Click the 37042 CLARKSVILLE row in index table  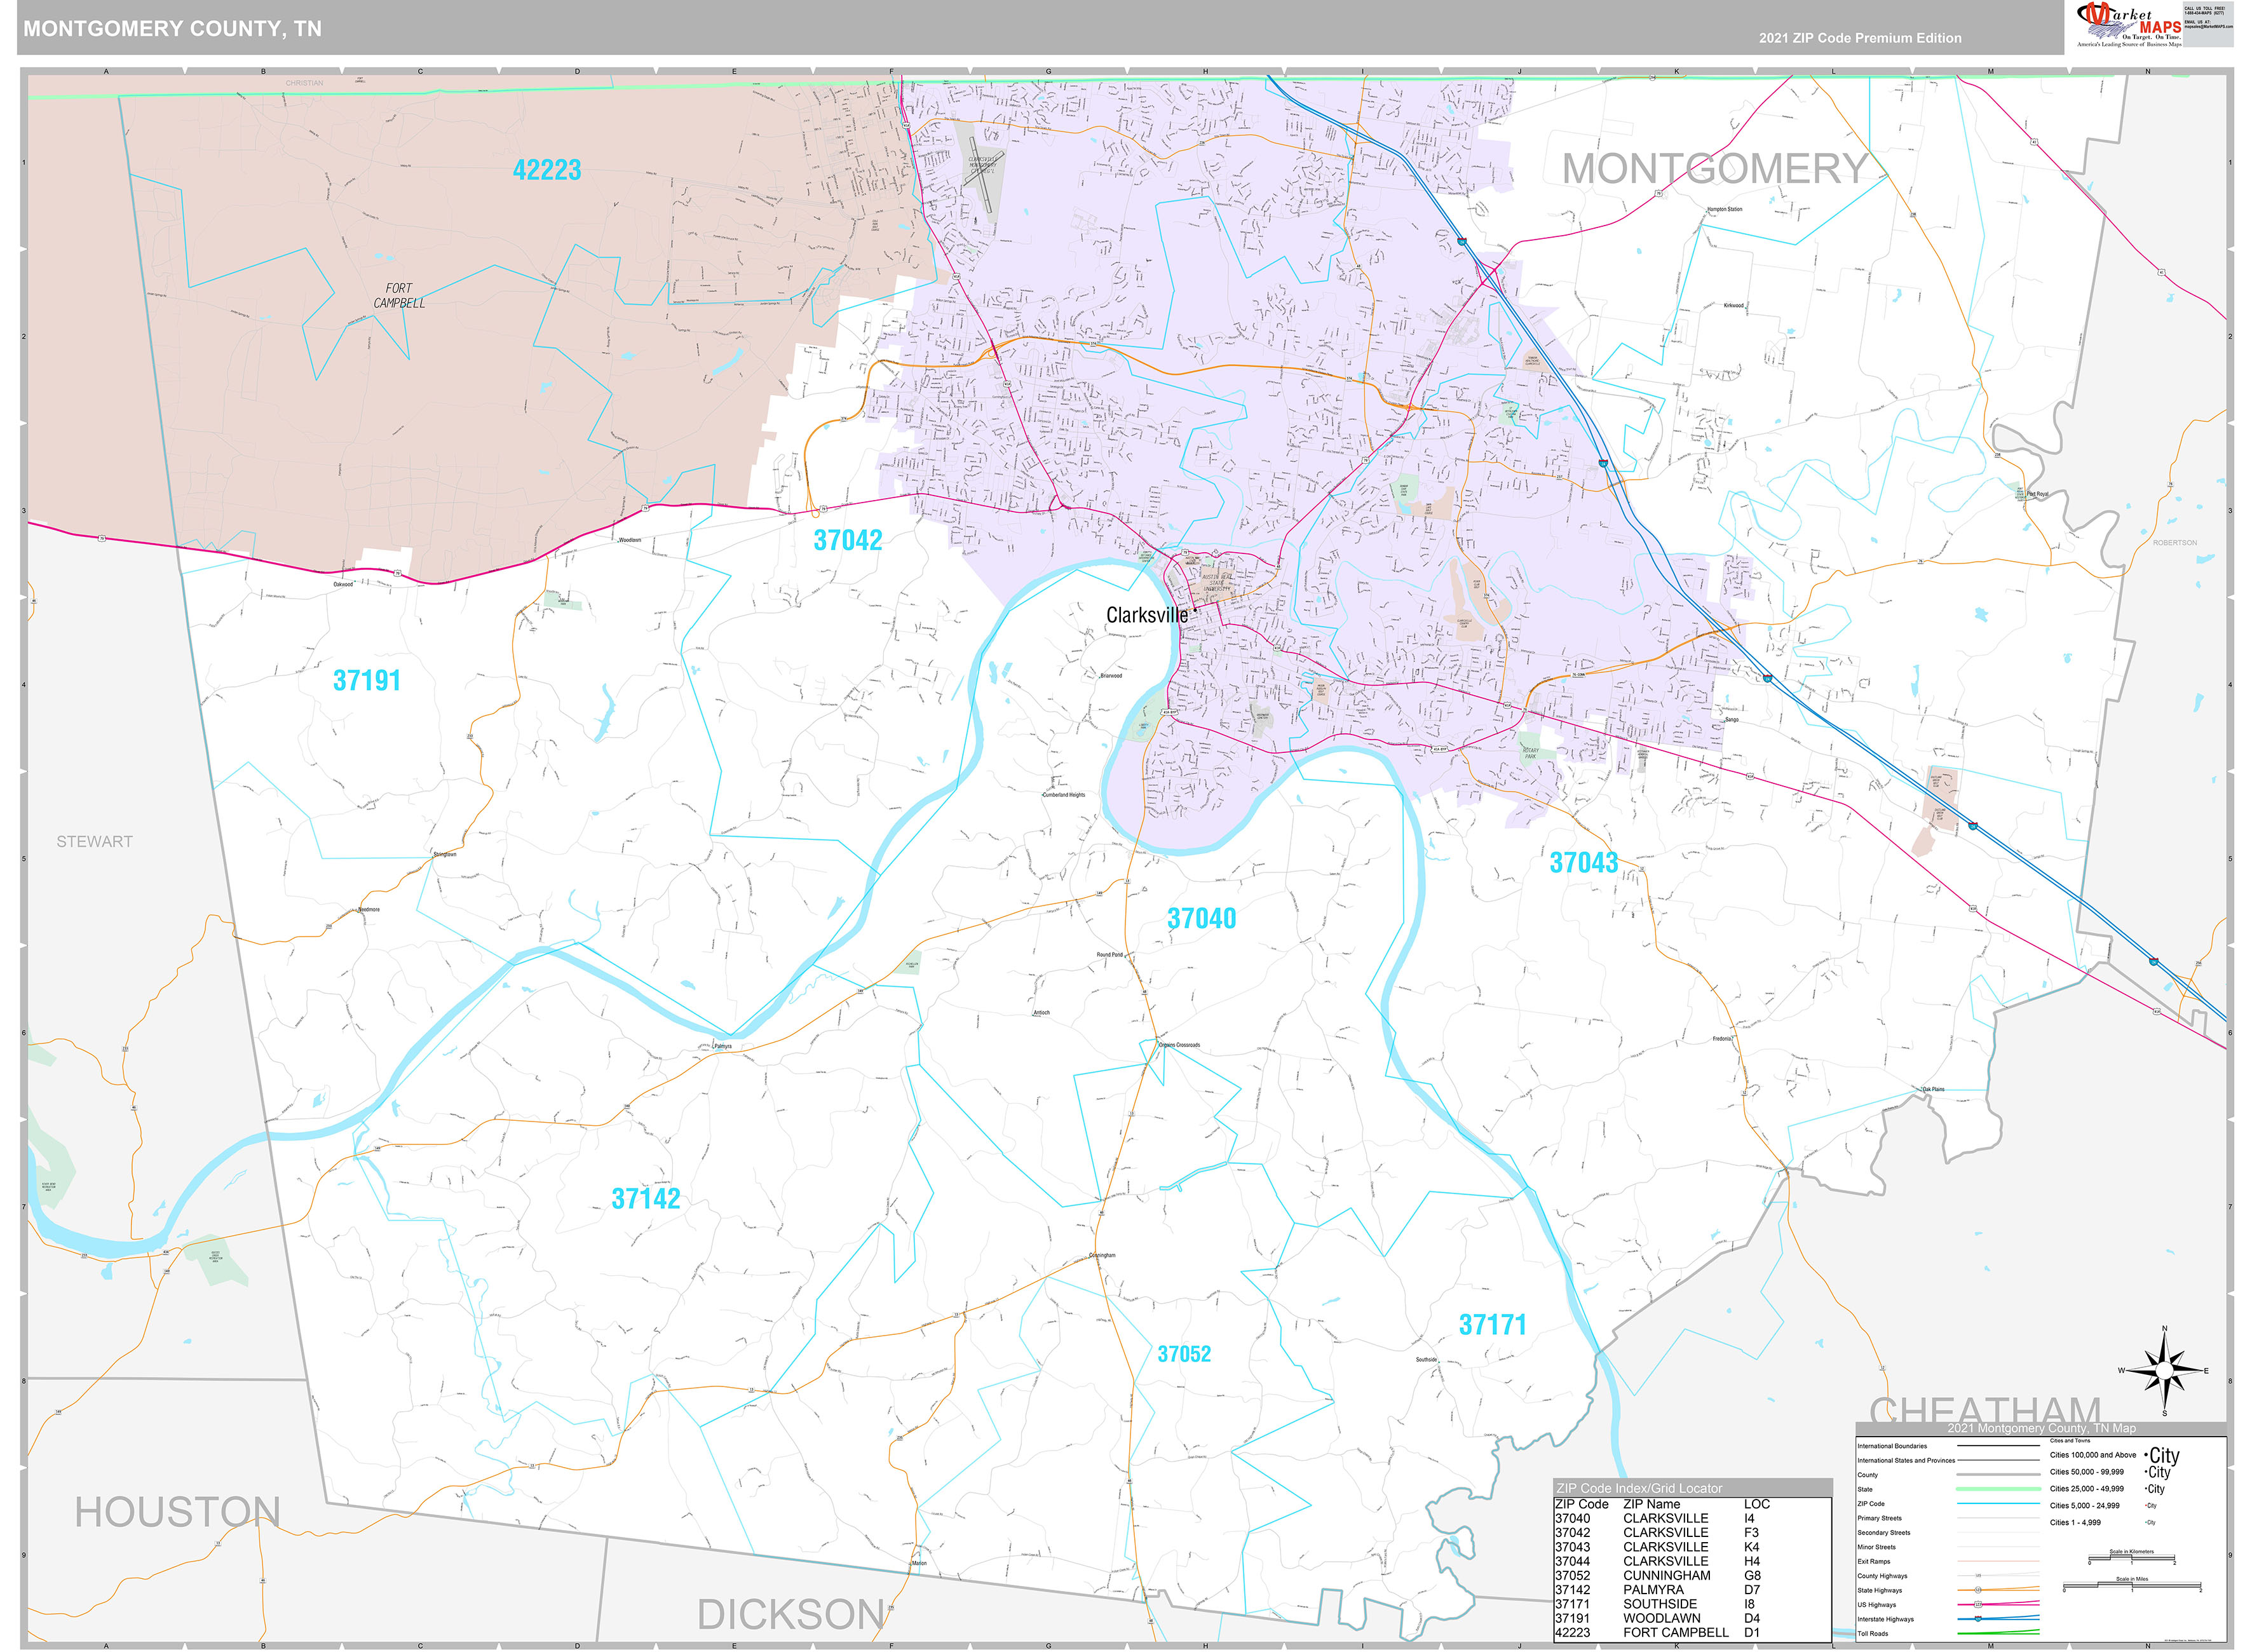(x=1657, y=1532)
